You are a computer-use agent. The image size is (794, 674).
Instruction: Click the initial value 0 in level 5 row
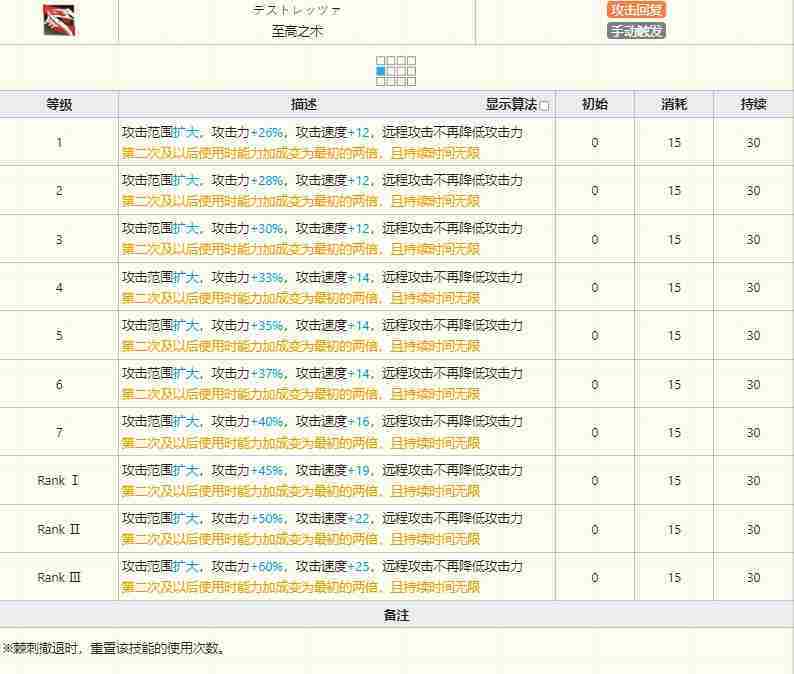[595, 335]
